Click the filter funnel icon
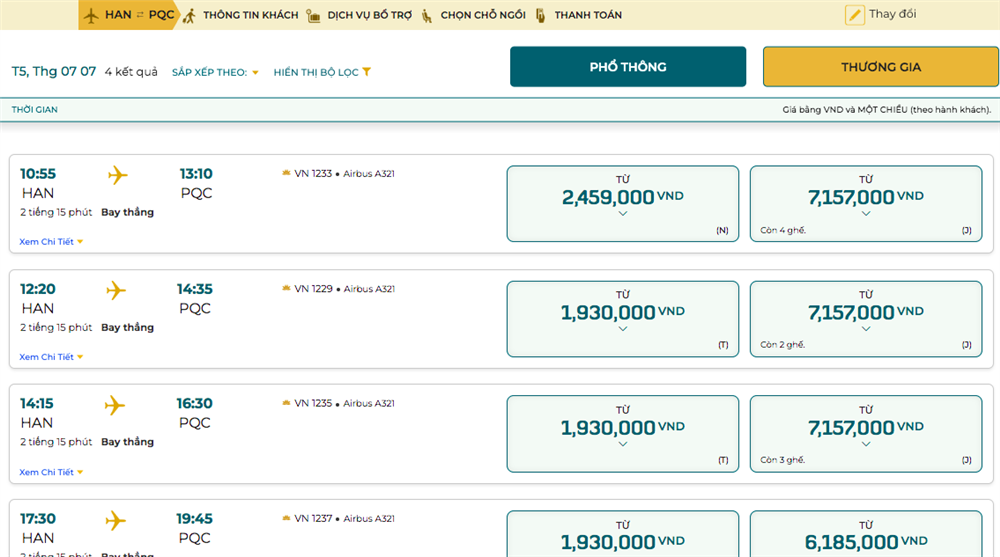 367,72
